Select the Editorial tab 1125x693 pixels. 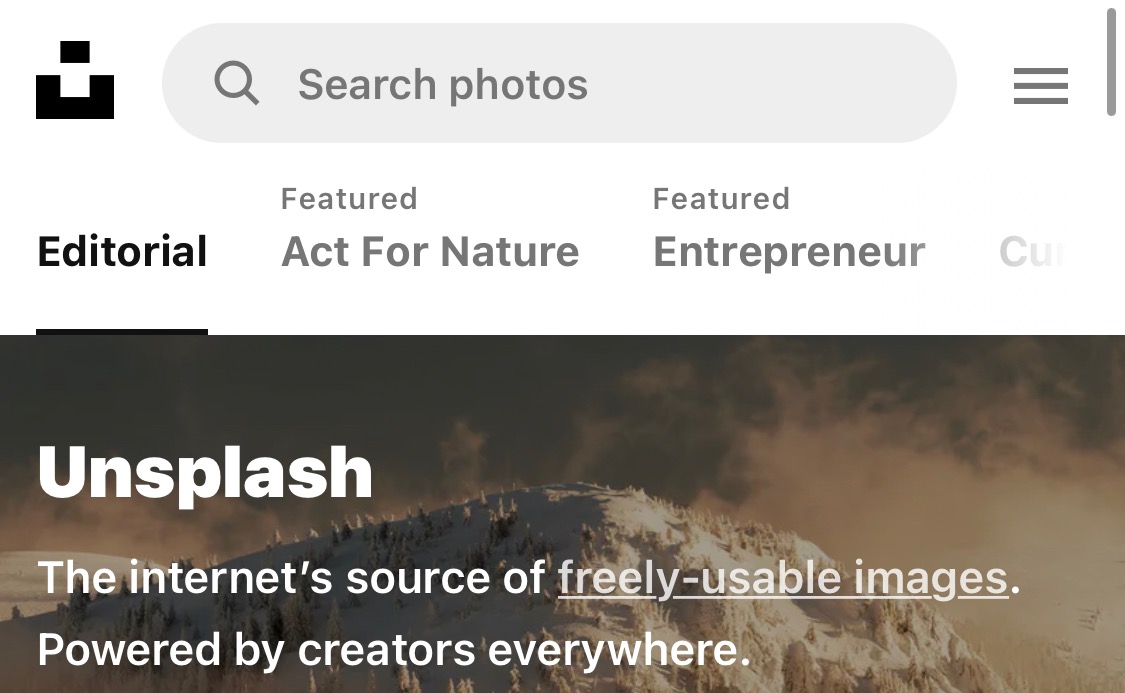click(x=122, y=251)
